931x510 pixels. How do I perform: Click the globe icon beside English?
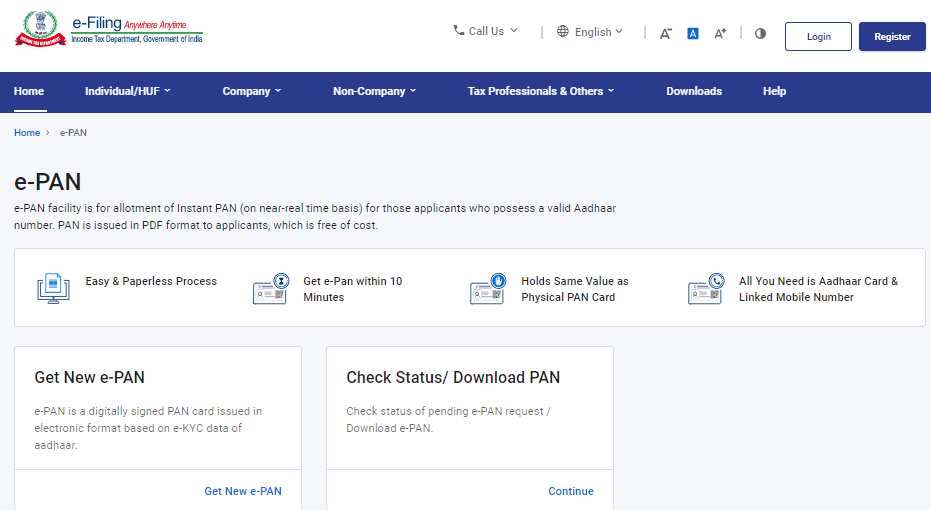563,31
